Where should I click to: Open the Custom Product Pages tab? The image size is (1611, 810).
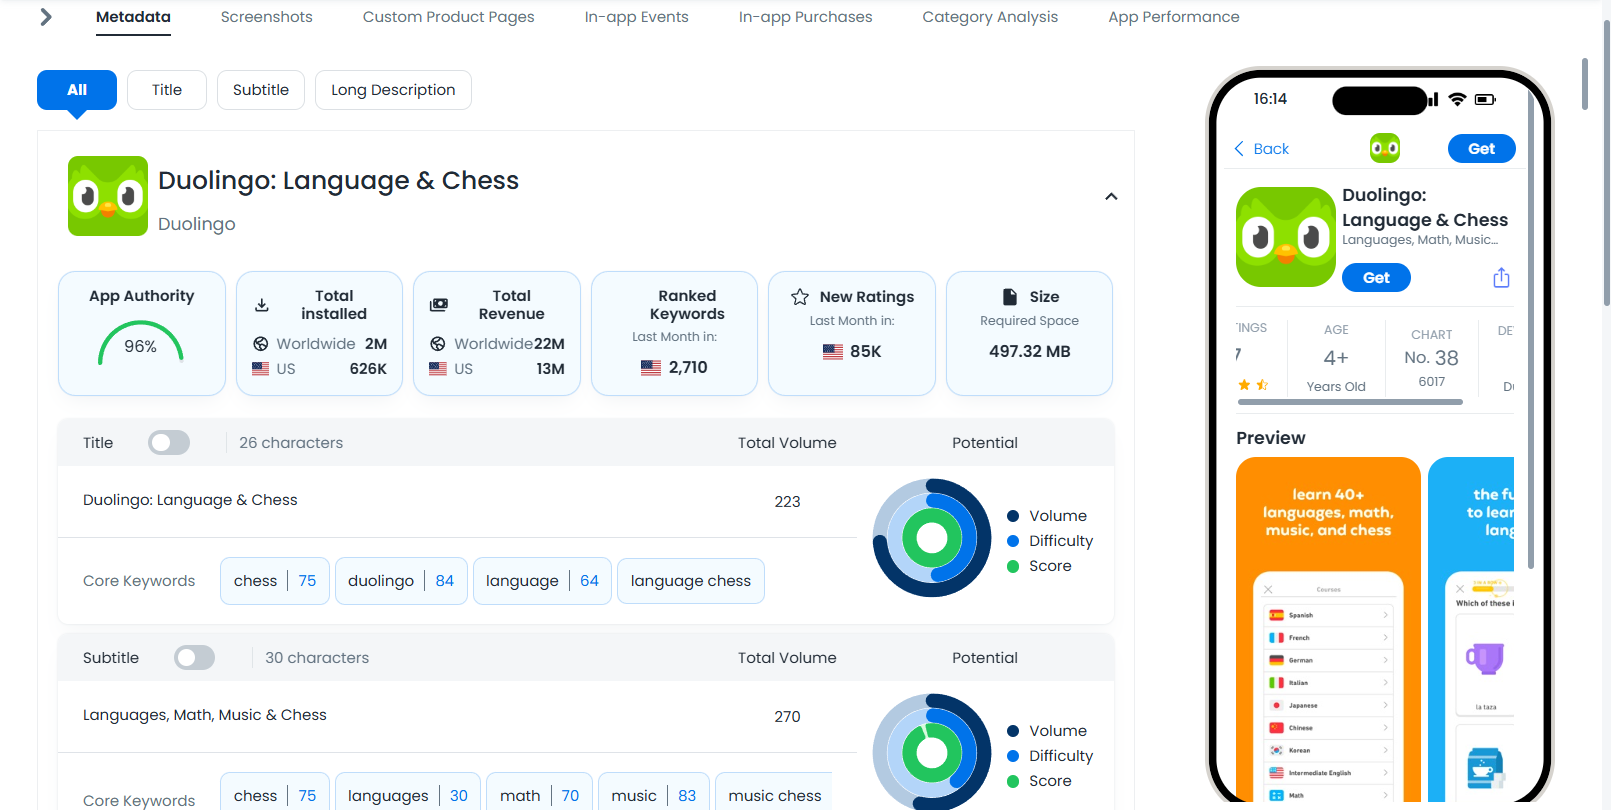448,17
